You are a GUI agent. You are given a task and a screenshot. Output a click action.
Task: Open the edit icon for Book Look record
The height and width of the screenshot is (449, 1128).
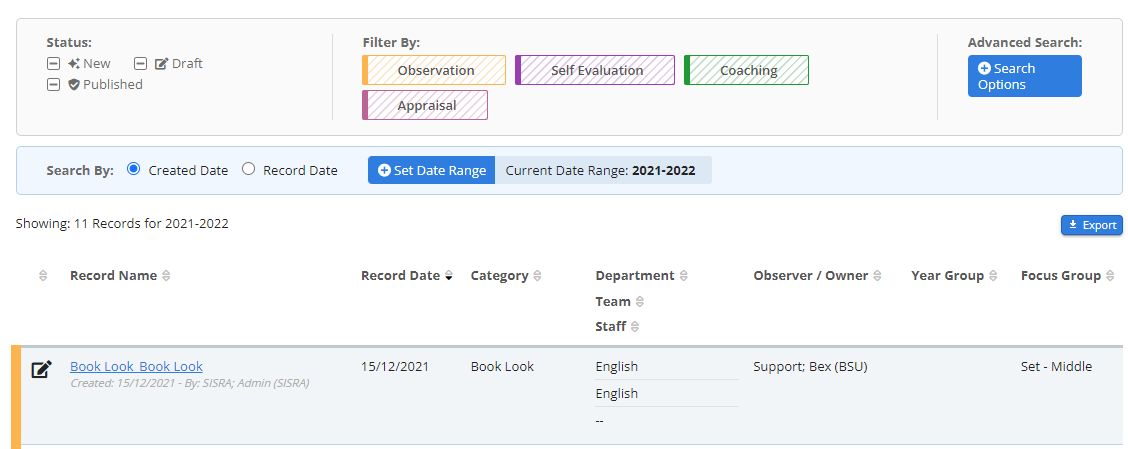tap(41, 370)
